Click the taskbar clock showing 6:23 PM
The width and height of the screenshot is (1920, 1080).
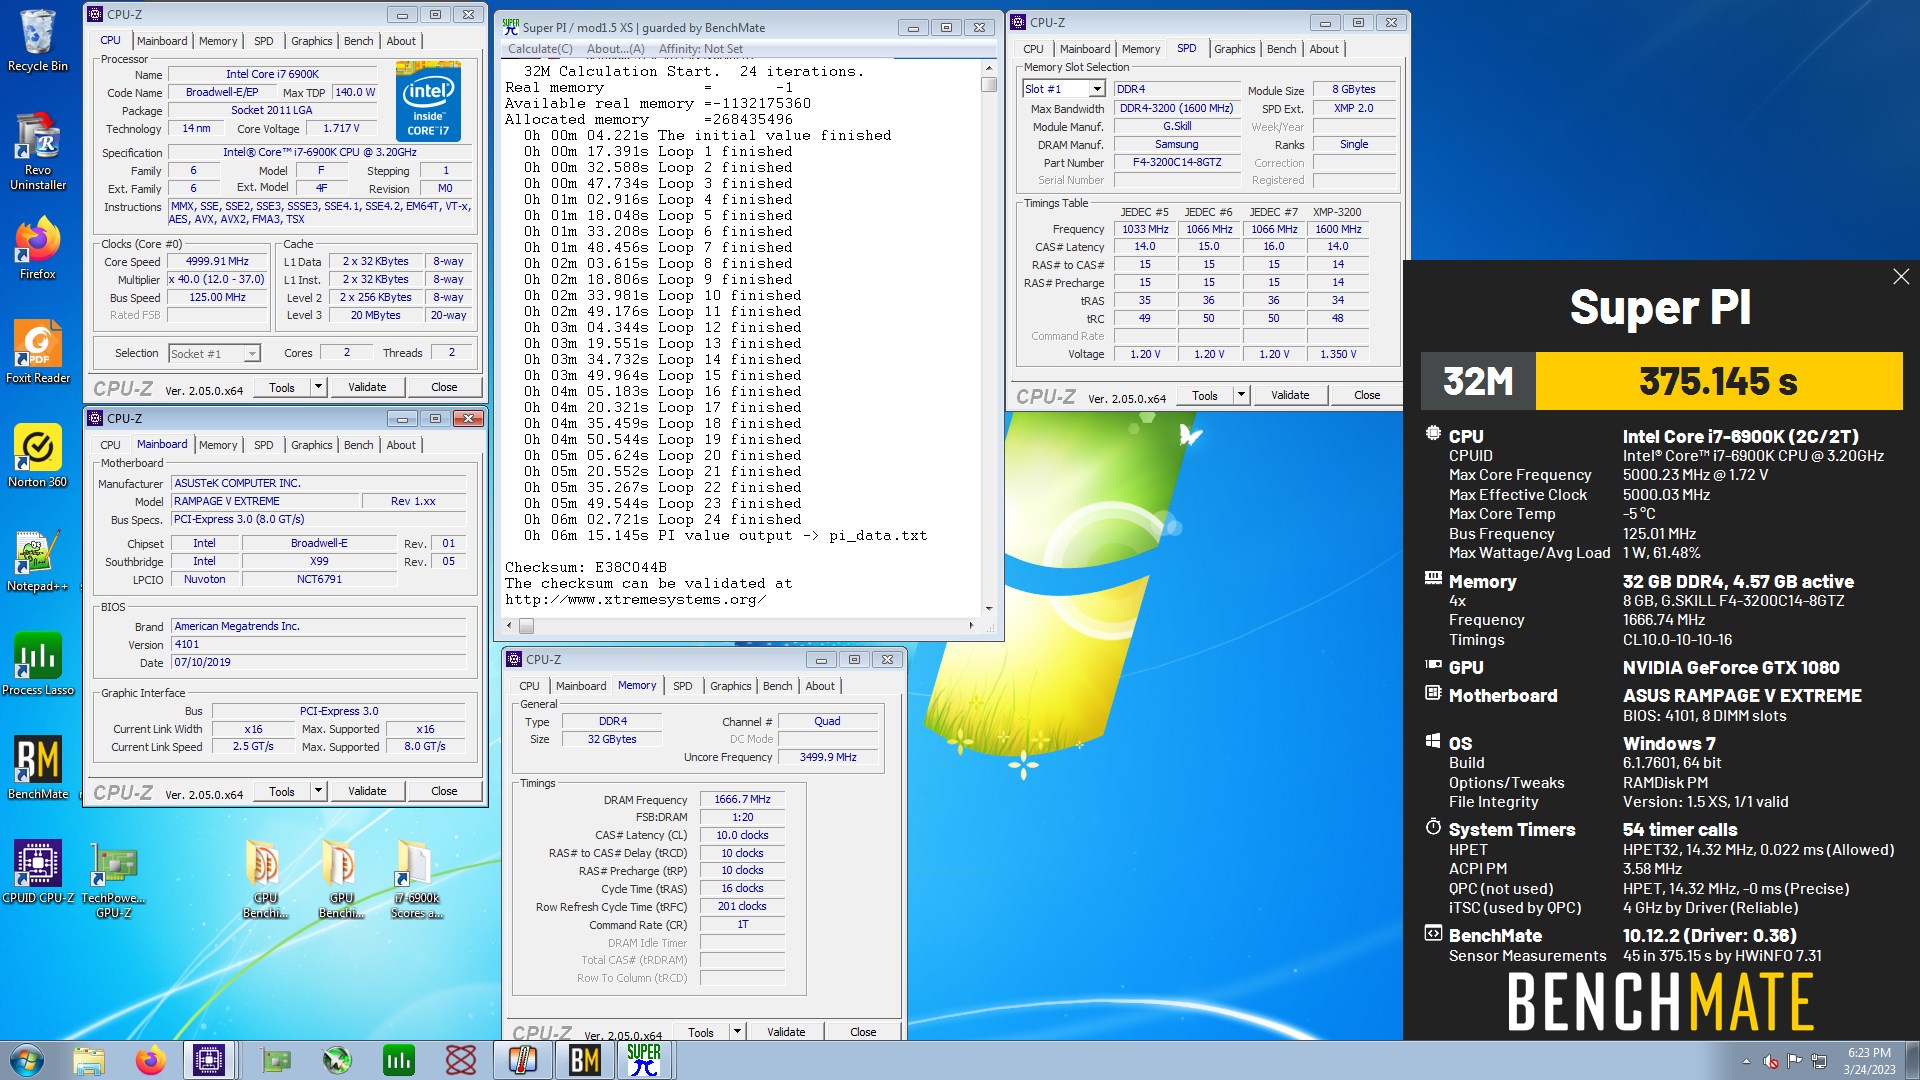[1868, 1061]
